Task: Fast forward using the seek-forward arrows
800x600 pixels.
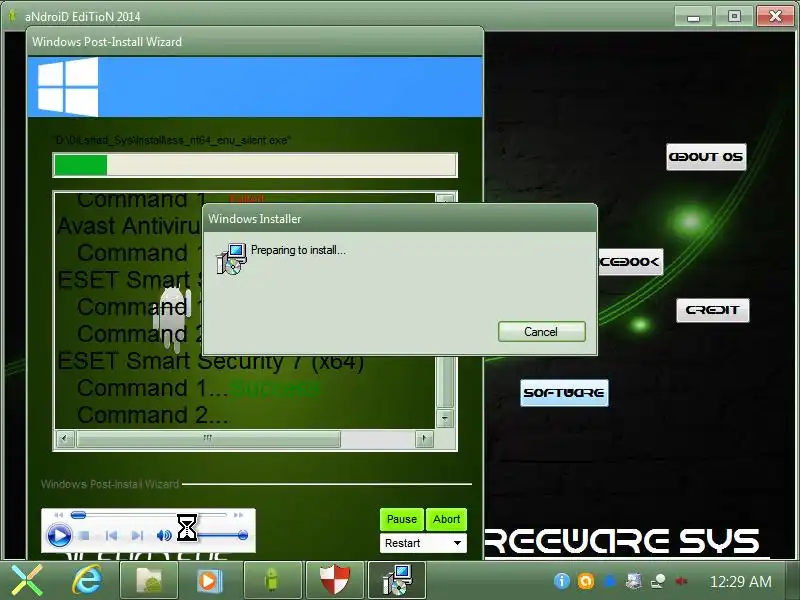Action: pos(238,515)
